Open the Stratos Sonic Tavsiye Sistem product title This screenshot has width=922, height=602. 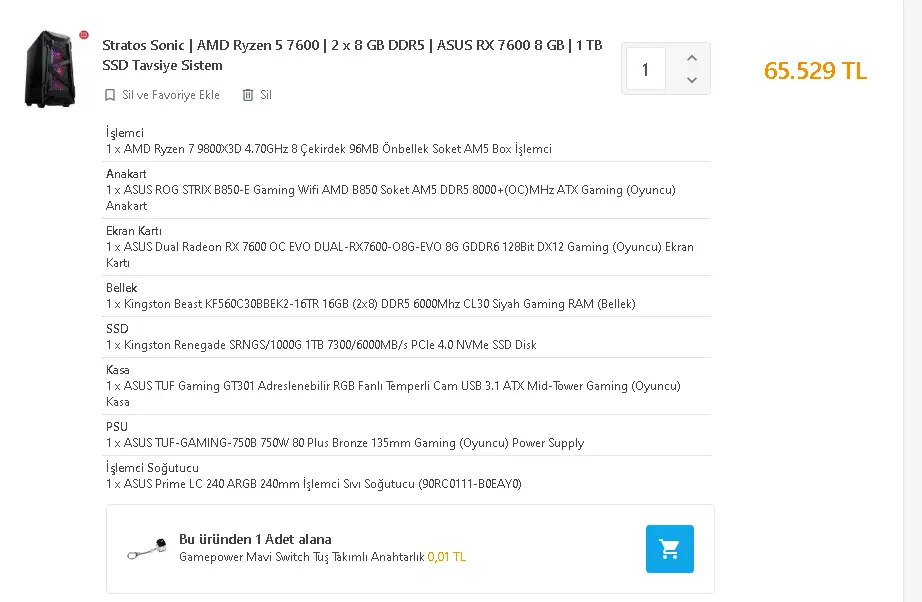(x=352, y=55)
